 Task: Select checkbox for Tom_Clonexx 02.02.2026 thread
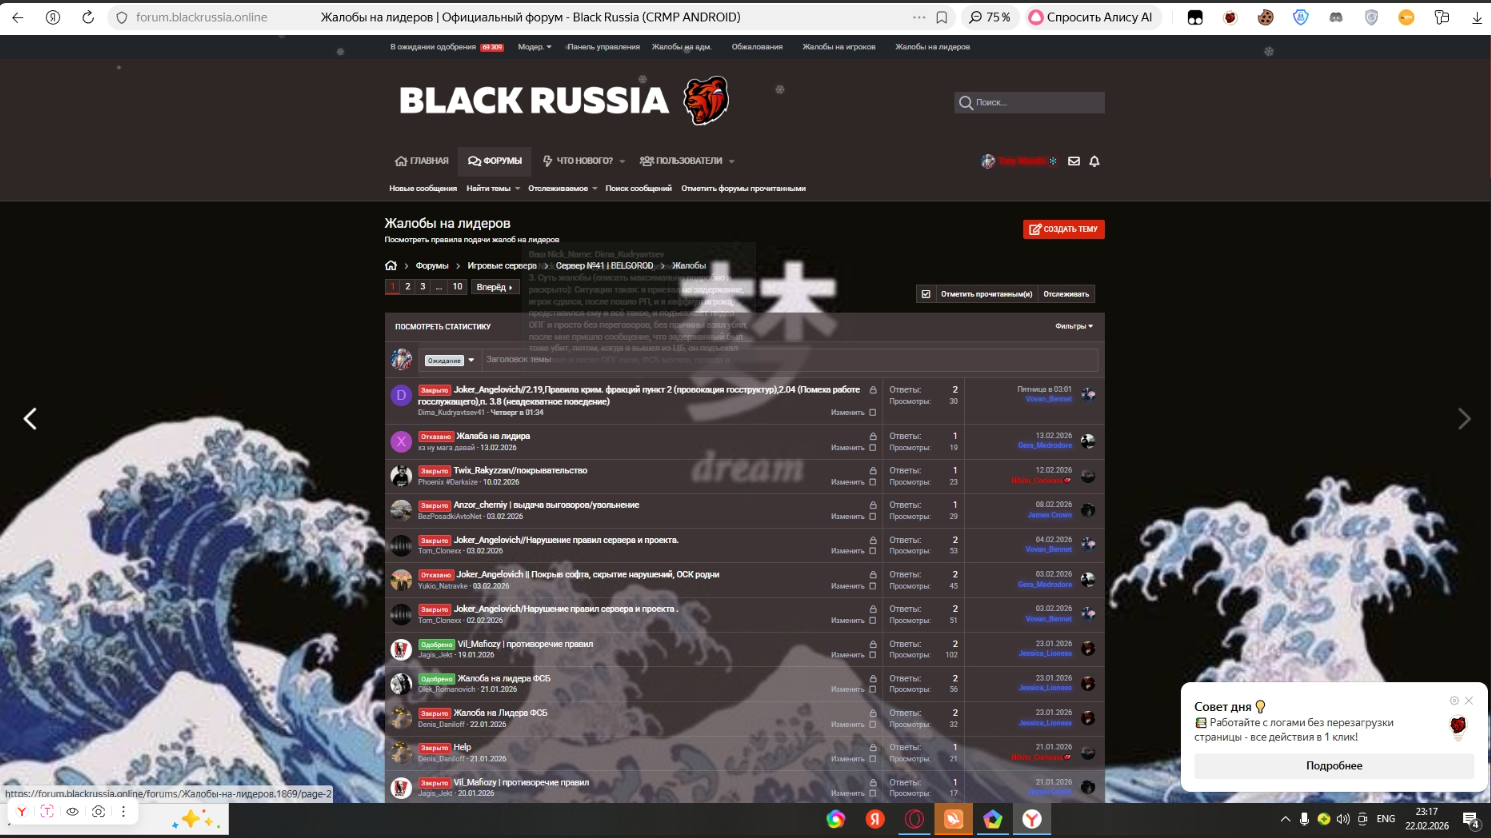coord(873,620)
